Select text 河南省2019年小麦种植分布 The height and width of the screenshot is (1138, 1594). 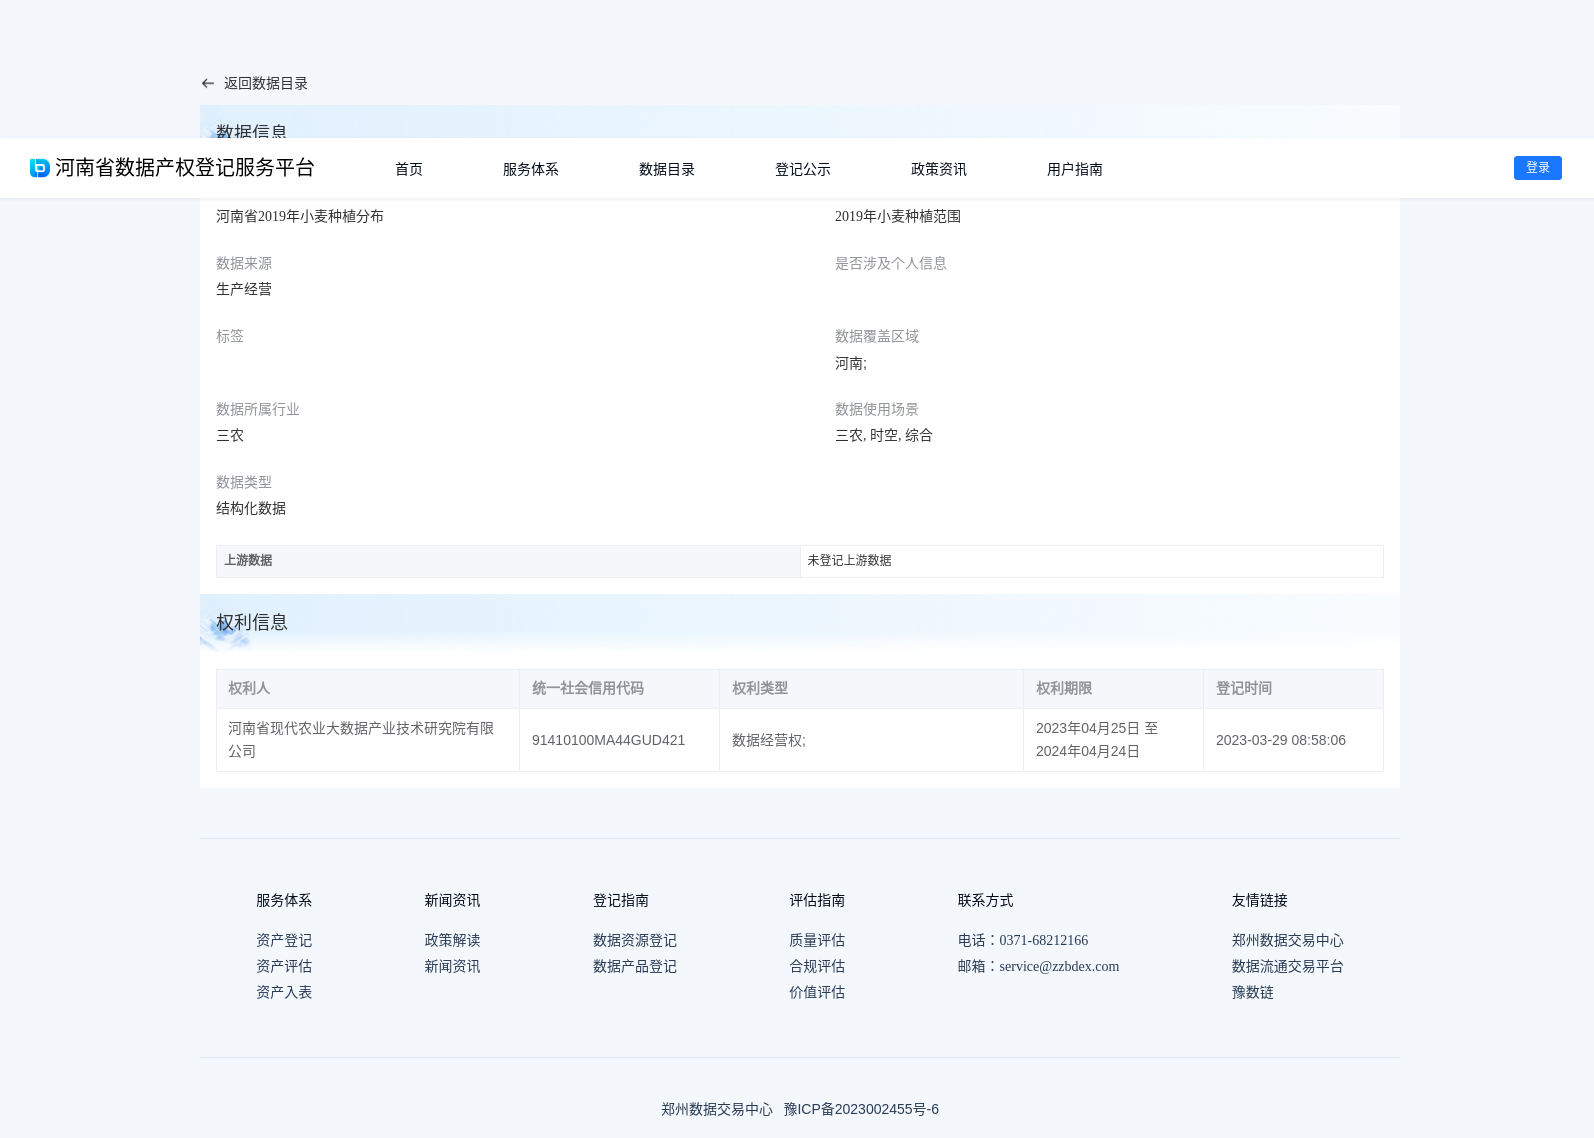300,216
